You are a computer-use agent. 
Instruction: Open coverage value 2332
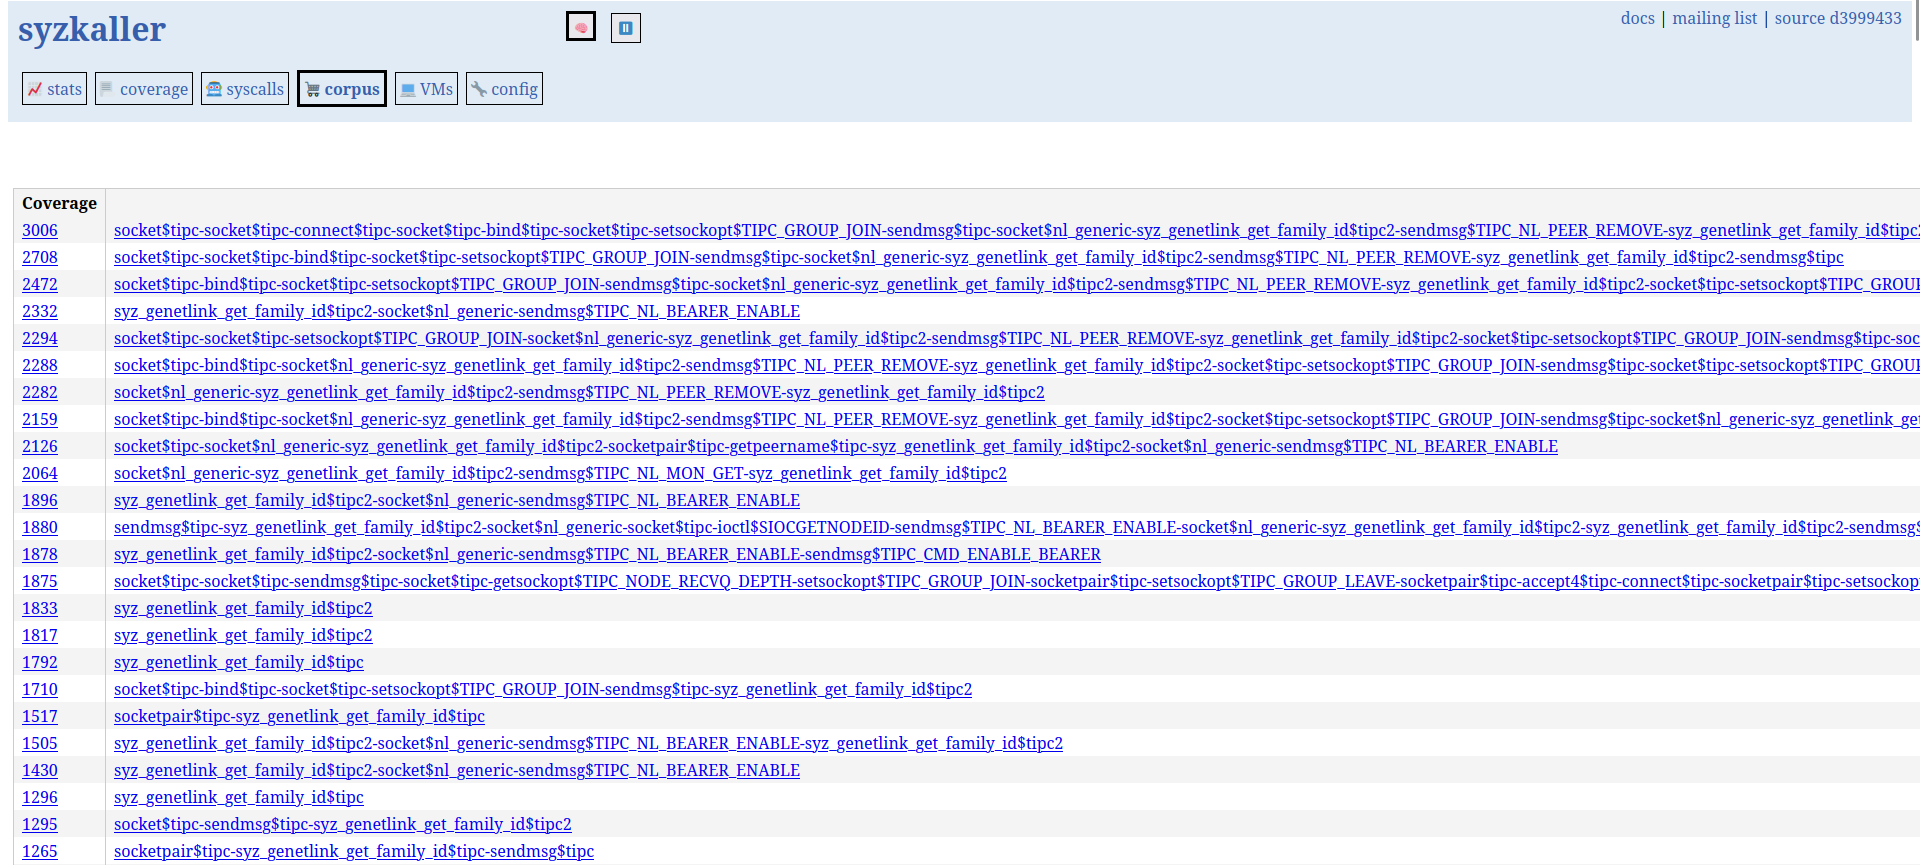[x=40, y=311]
